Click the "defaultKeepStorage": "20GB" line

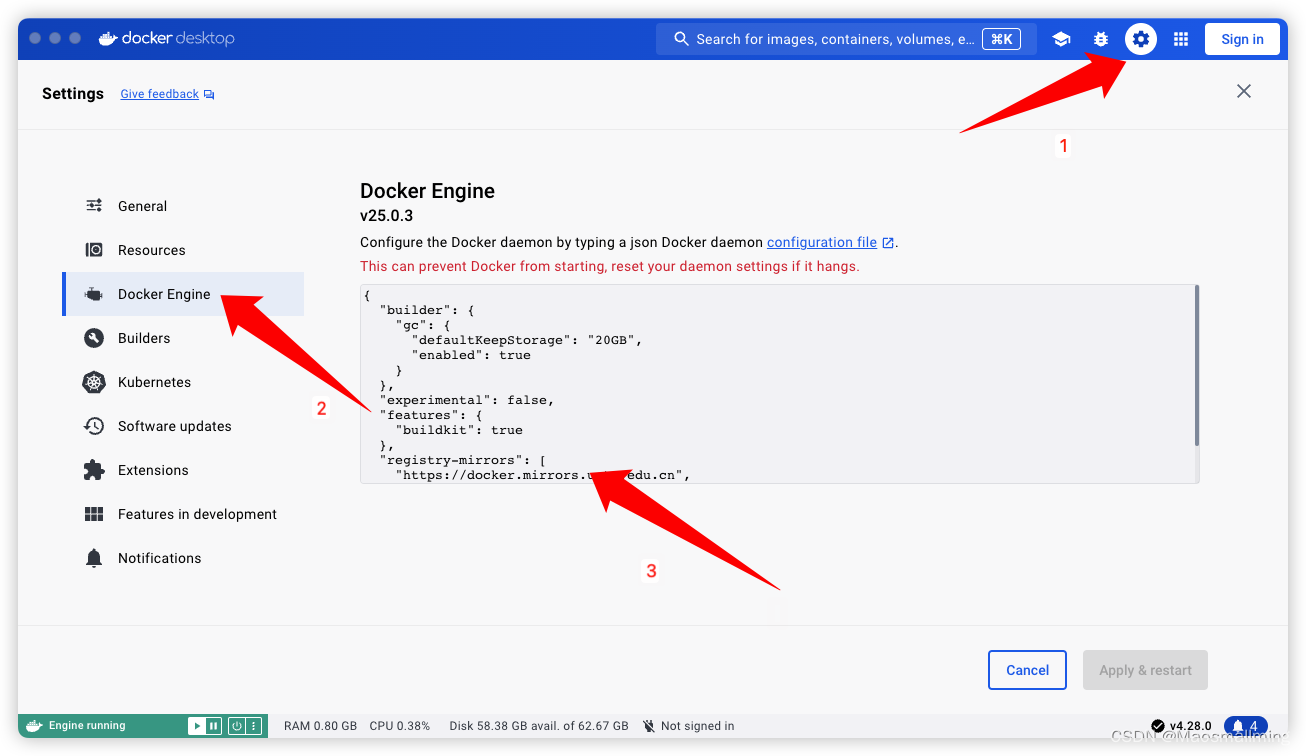pos(526,340)
